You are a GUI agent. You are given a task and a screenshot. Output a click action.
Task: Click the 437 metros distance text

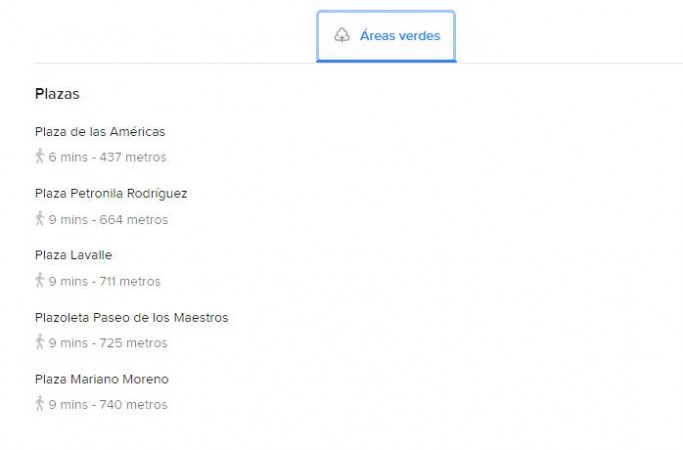[x=133, y=158]
